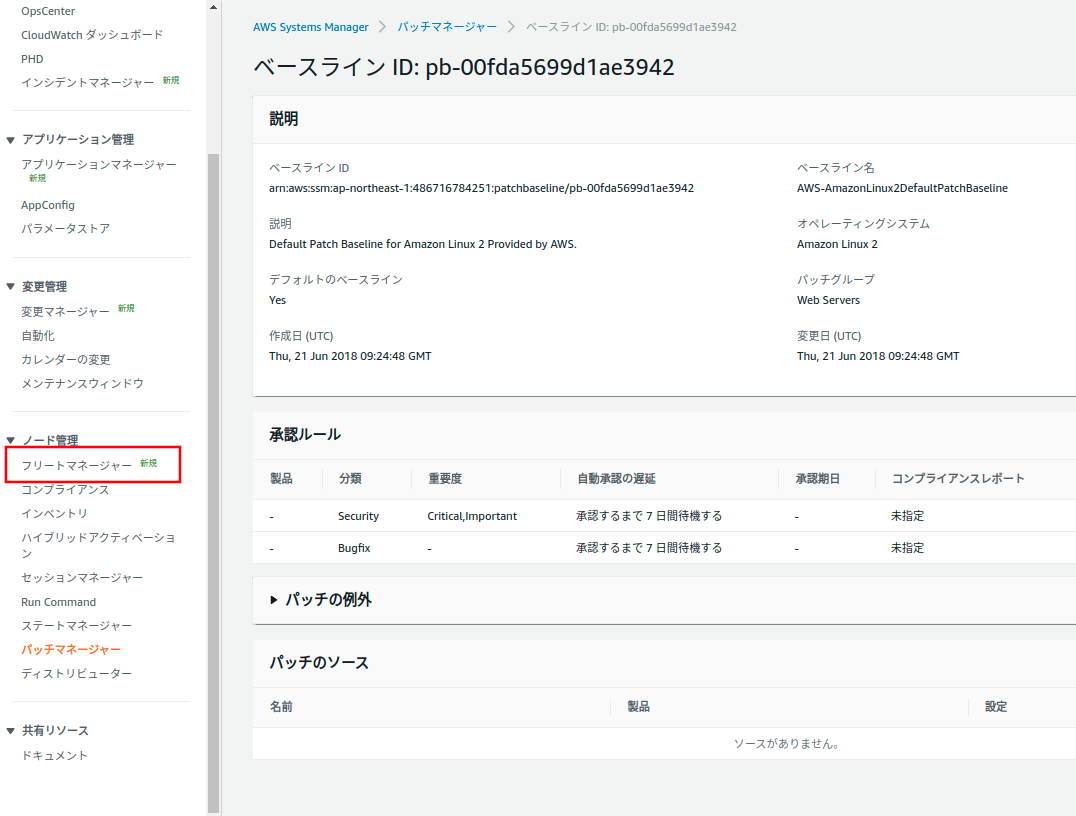The image size is (1076, 816).
Task: Collapse the 共有リソース section
Action: [x=10, y=731]
